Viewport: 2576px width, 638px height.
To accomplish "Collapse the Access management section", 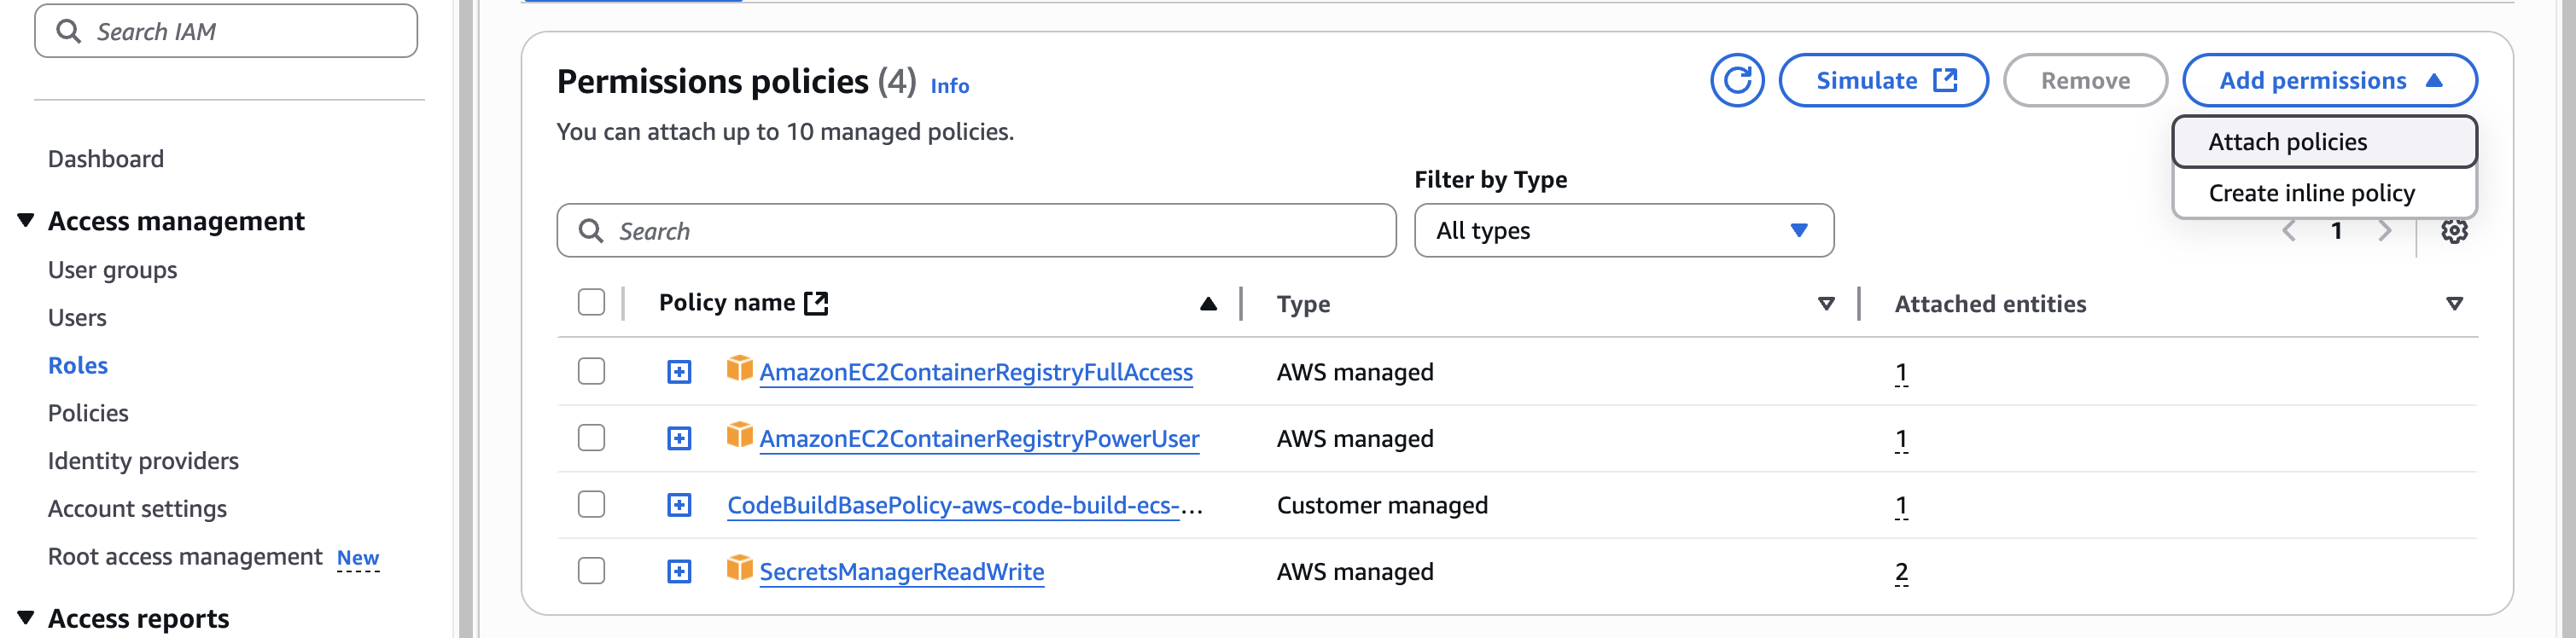I will point(26,220).
